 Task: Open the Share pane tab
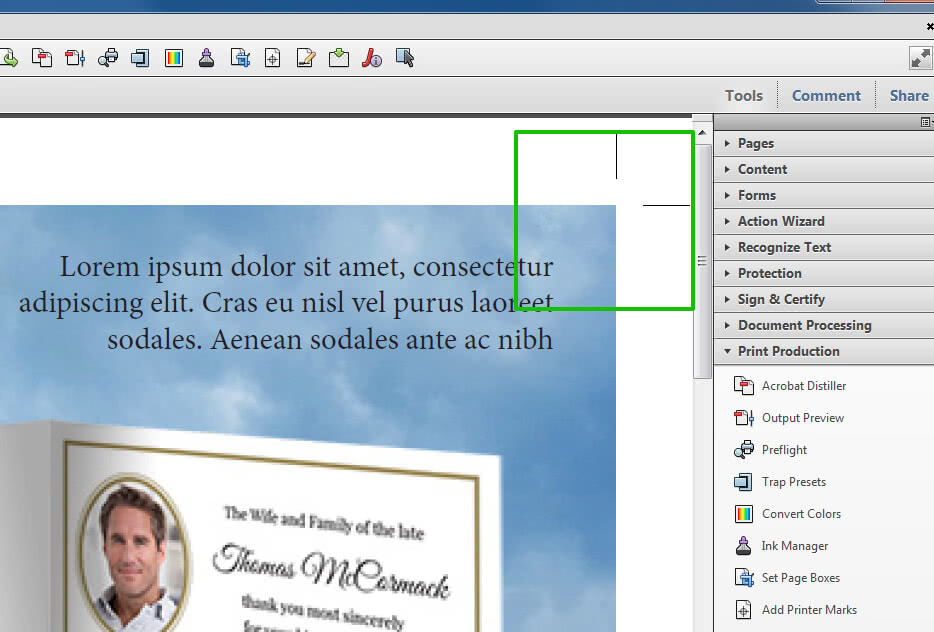pyautogui.click(x=909, y=95)
